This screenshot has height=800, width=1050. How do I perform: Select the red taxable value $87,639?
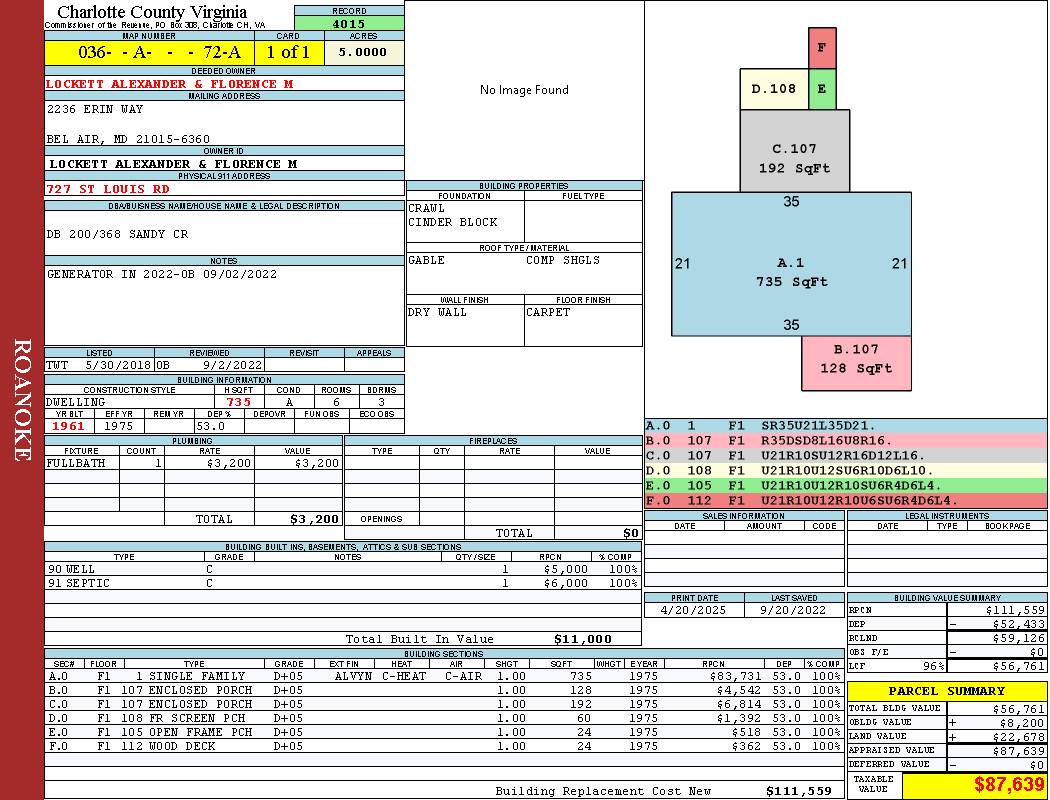point(974,785)
